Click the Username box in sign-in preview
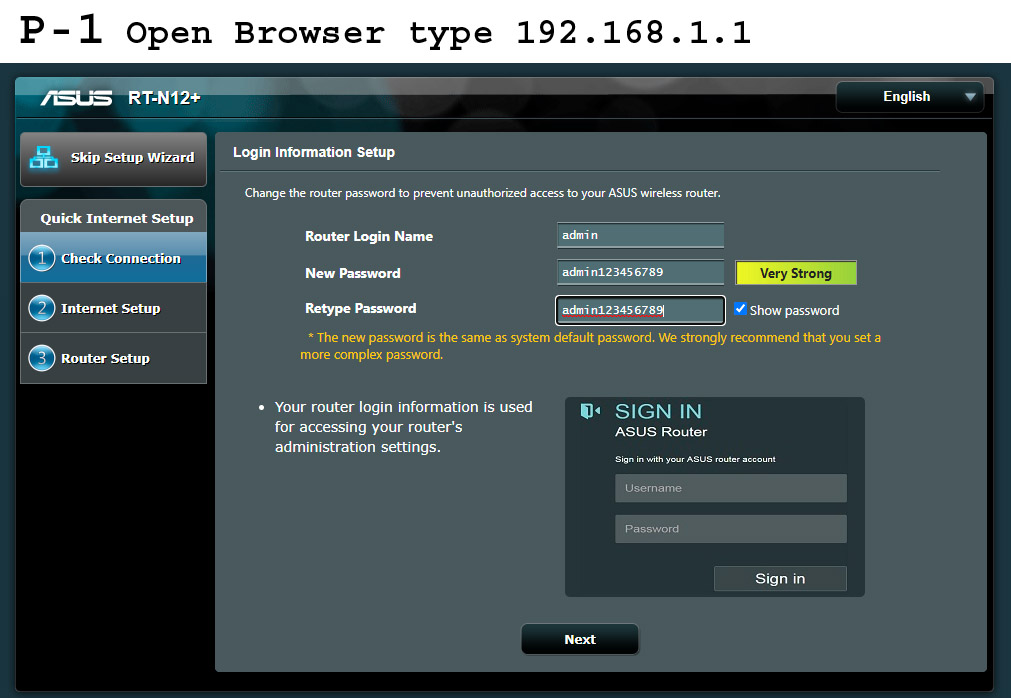The width and height of the screenshot is (1011, 698). tap(730, 488)
